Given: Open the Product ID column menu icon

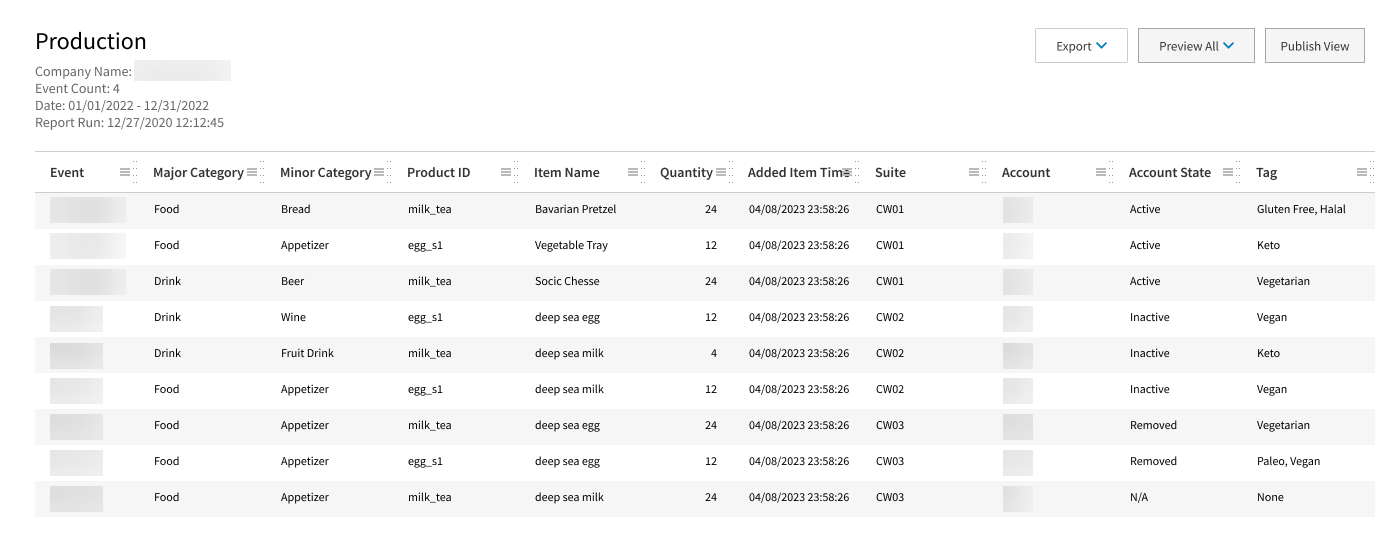Looking at the screenshot, I should 506,173.
